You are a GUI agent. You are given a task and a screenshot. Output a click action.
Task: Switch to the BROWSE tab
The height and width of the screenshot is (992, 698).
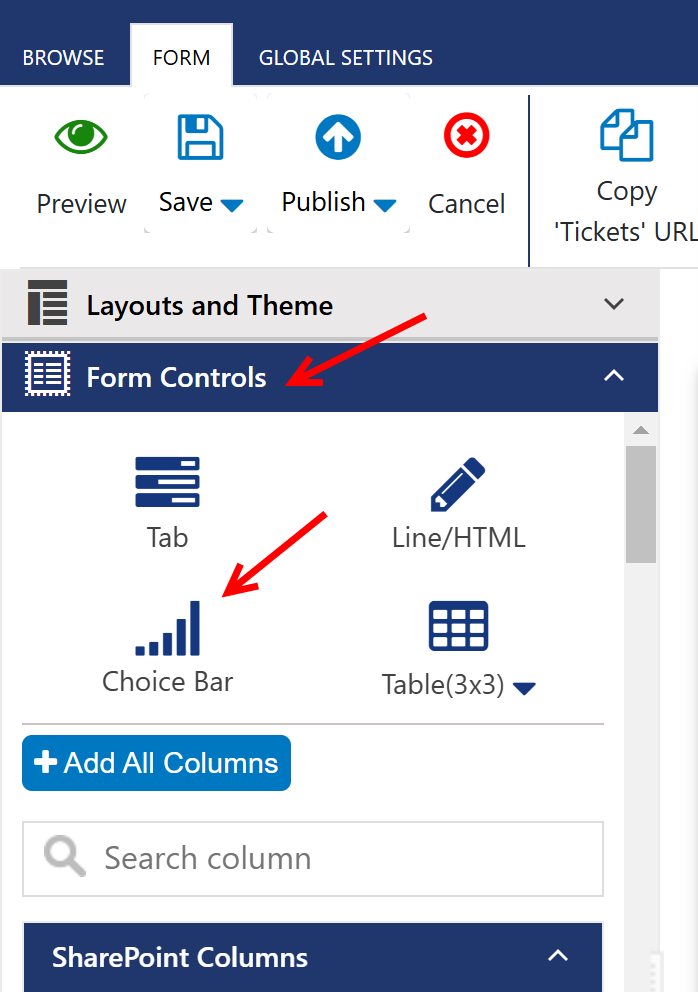pyautogui.click(x=64, y=58)
